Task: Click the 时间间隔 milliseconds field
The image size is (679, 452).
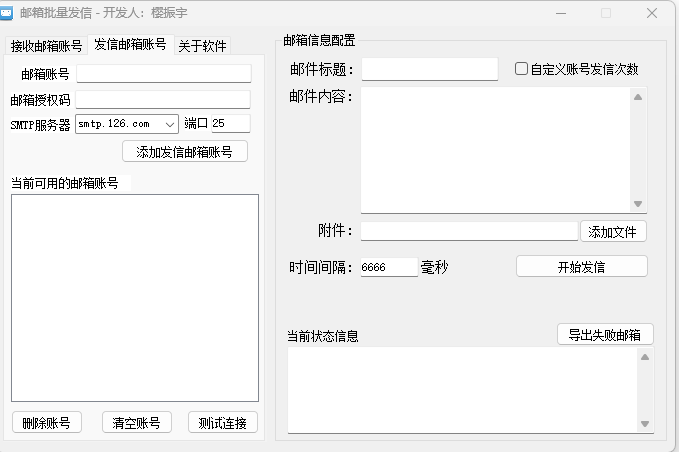Action: point(387,267)
